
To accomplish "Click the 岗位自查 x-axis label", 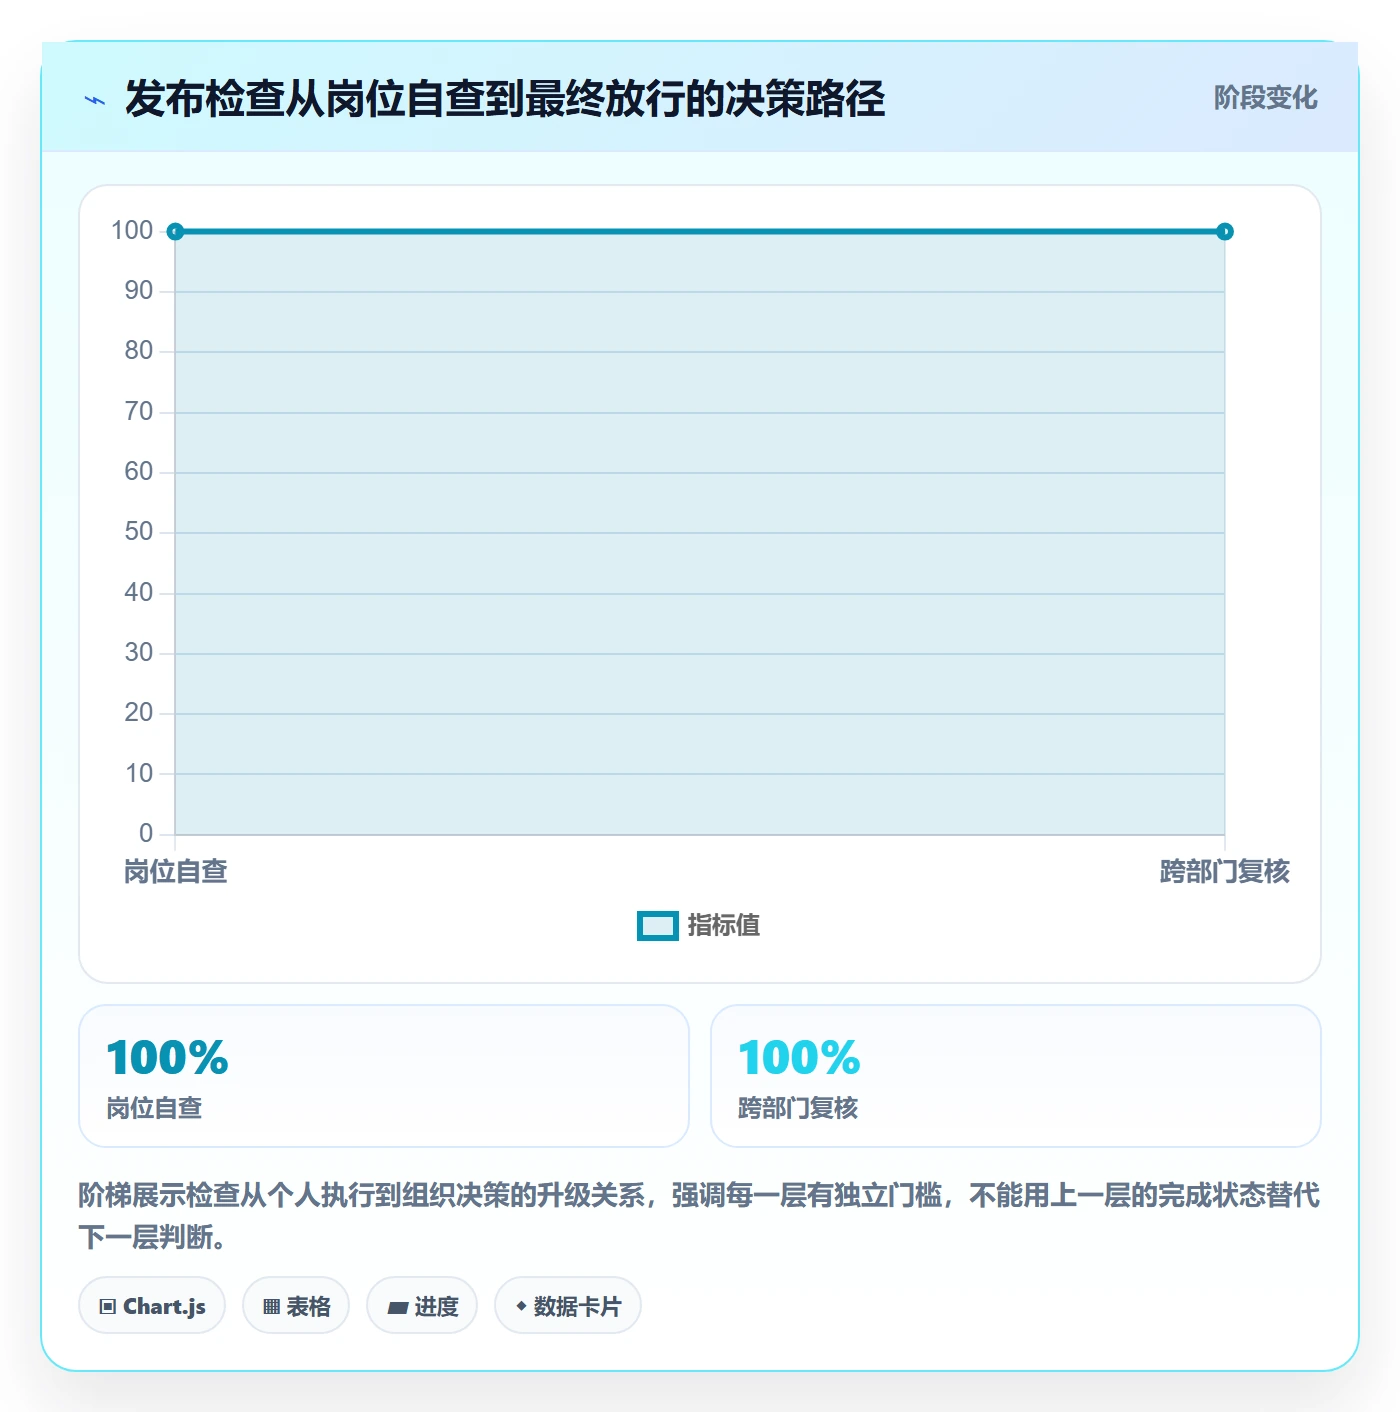I will click(176, 872).
